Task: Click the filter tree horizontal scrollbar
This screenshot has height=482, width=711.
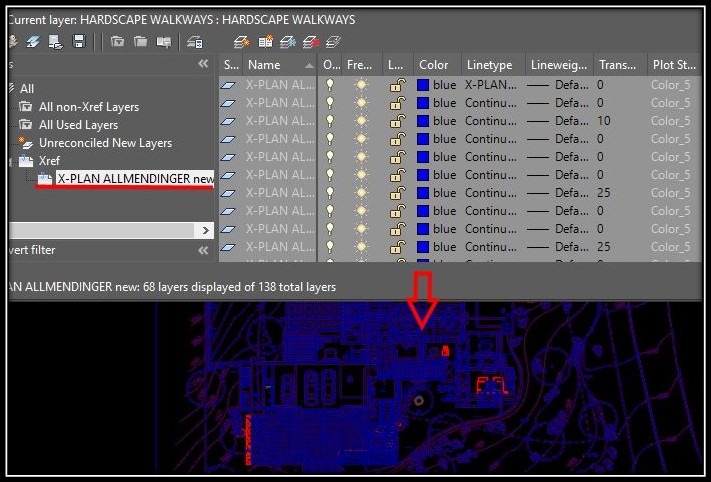Action: [x=102, y=230]
